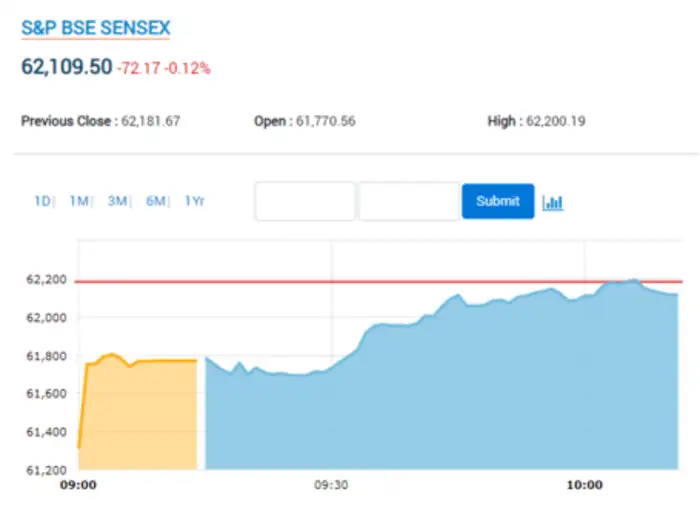Screen dimensions: 700x506
Task: Select the 09:00 time axis label
Action: tap(78, 485)
